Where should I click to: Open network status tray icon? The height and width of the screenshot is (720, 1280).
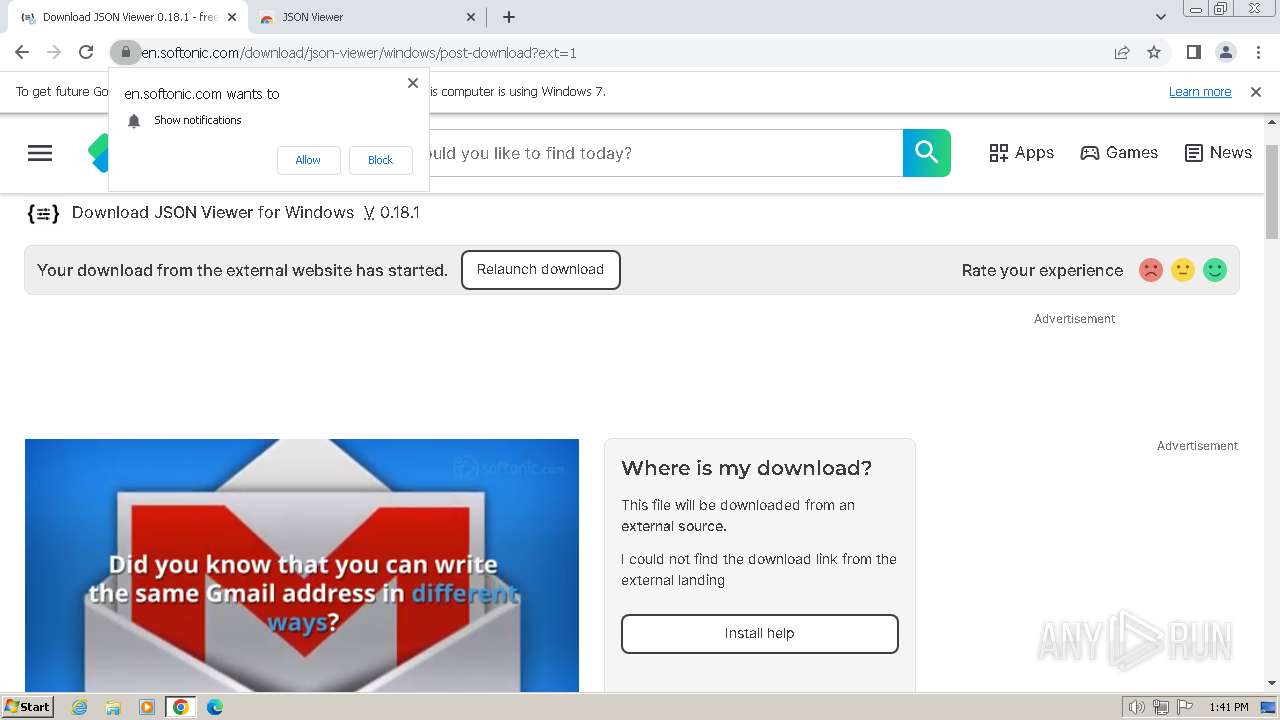(1160, 707)
